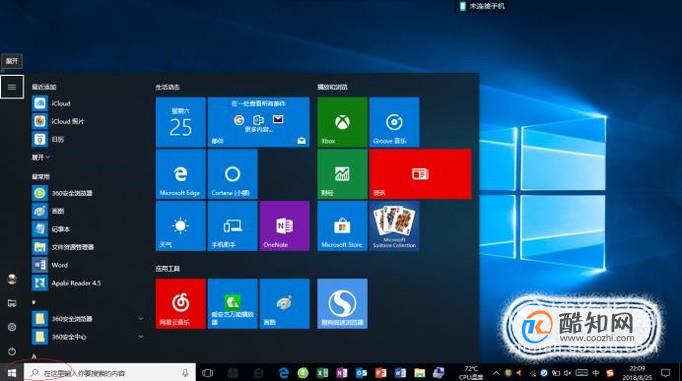The height and width of the screenshot is (381, 682).
Task: Switch the 中 IME language indicator
Action: coord(595,373)
